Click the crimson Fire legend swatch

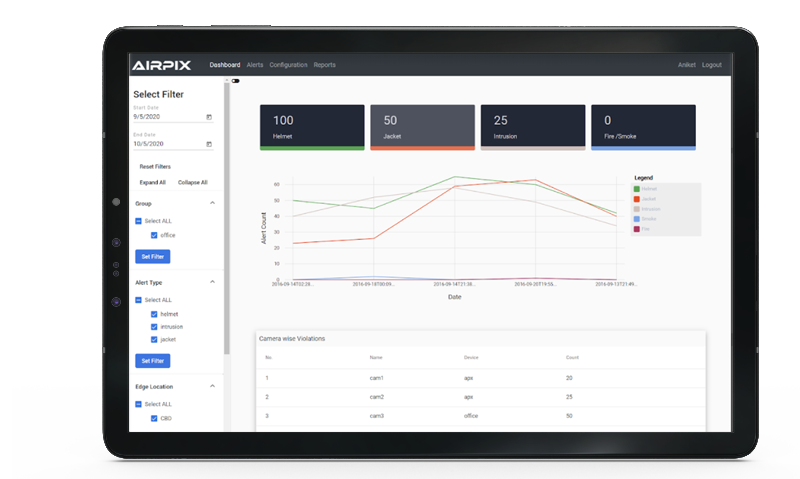[x=637, y=229]
